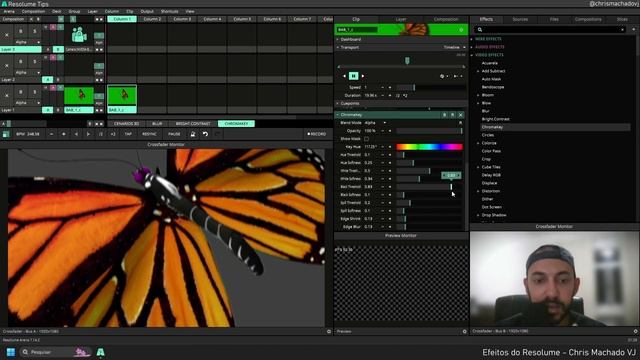Adjust the Hue Softness slider
640x360 pixels.
tap(429, 163)
